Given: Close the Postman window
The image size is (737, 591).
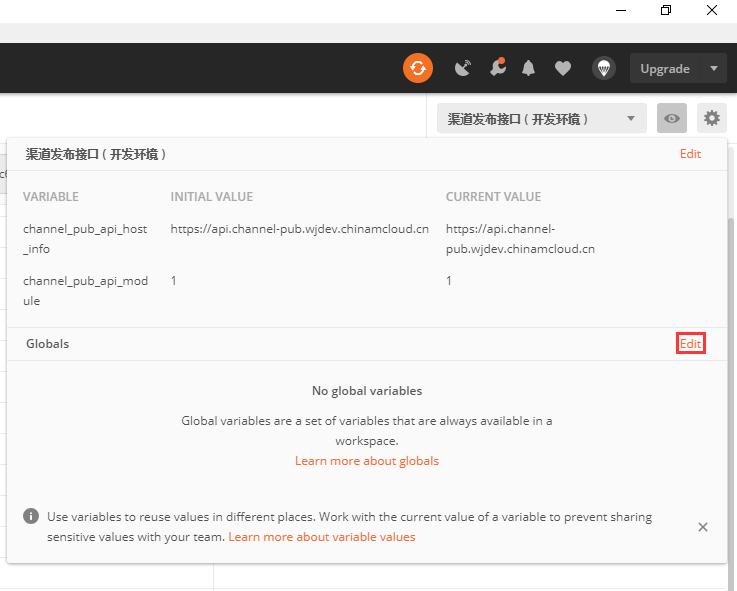Looking at the screenshot, I should [712, 10].
